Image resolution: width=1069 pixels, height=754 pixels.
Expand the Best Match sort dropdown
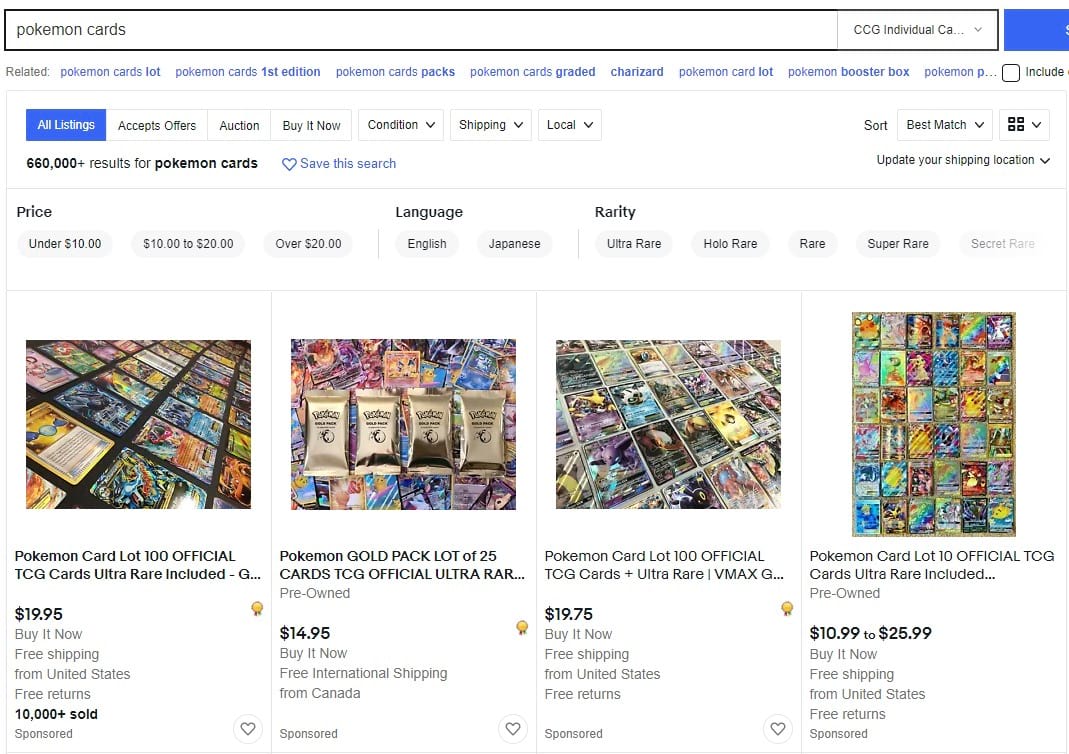(945, 125)
